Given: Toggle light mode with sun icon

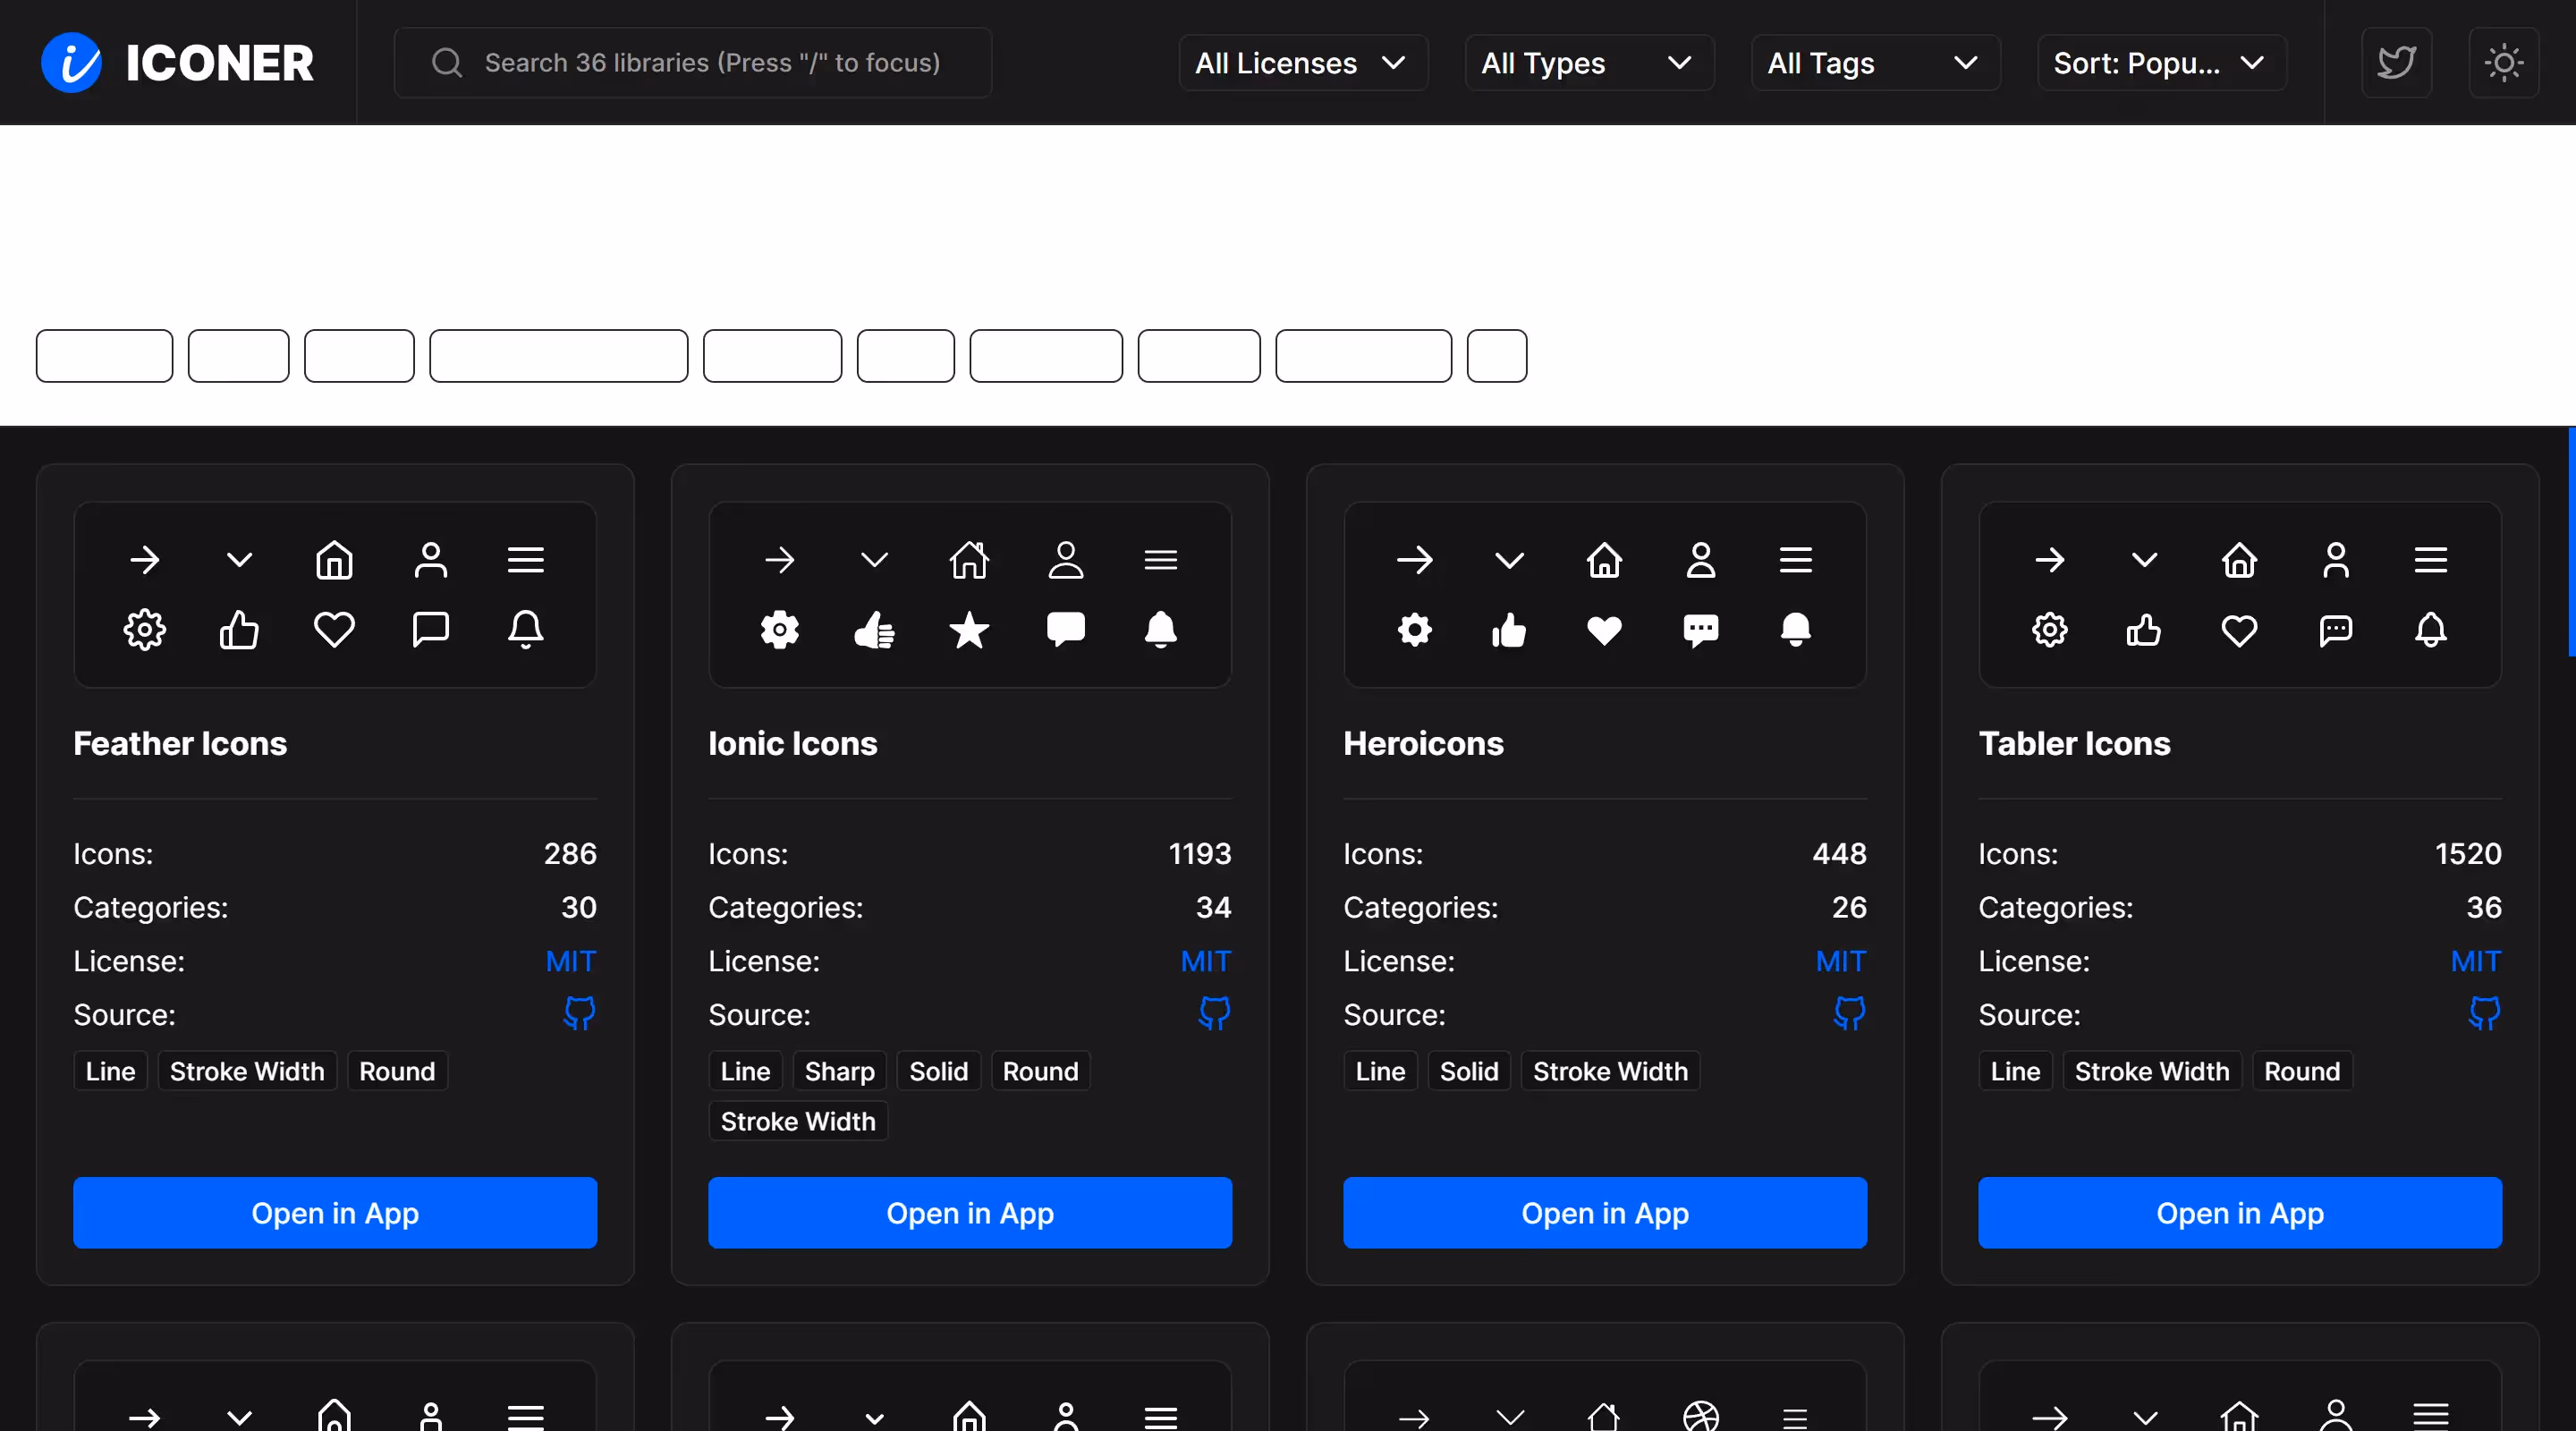Looking at the screenshot, I should pos(2503,63).
